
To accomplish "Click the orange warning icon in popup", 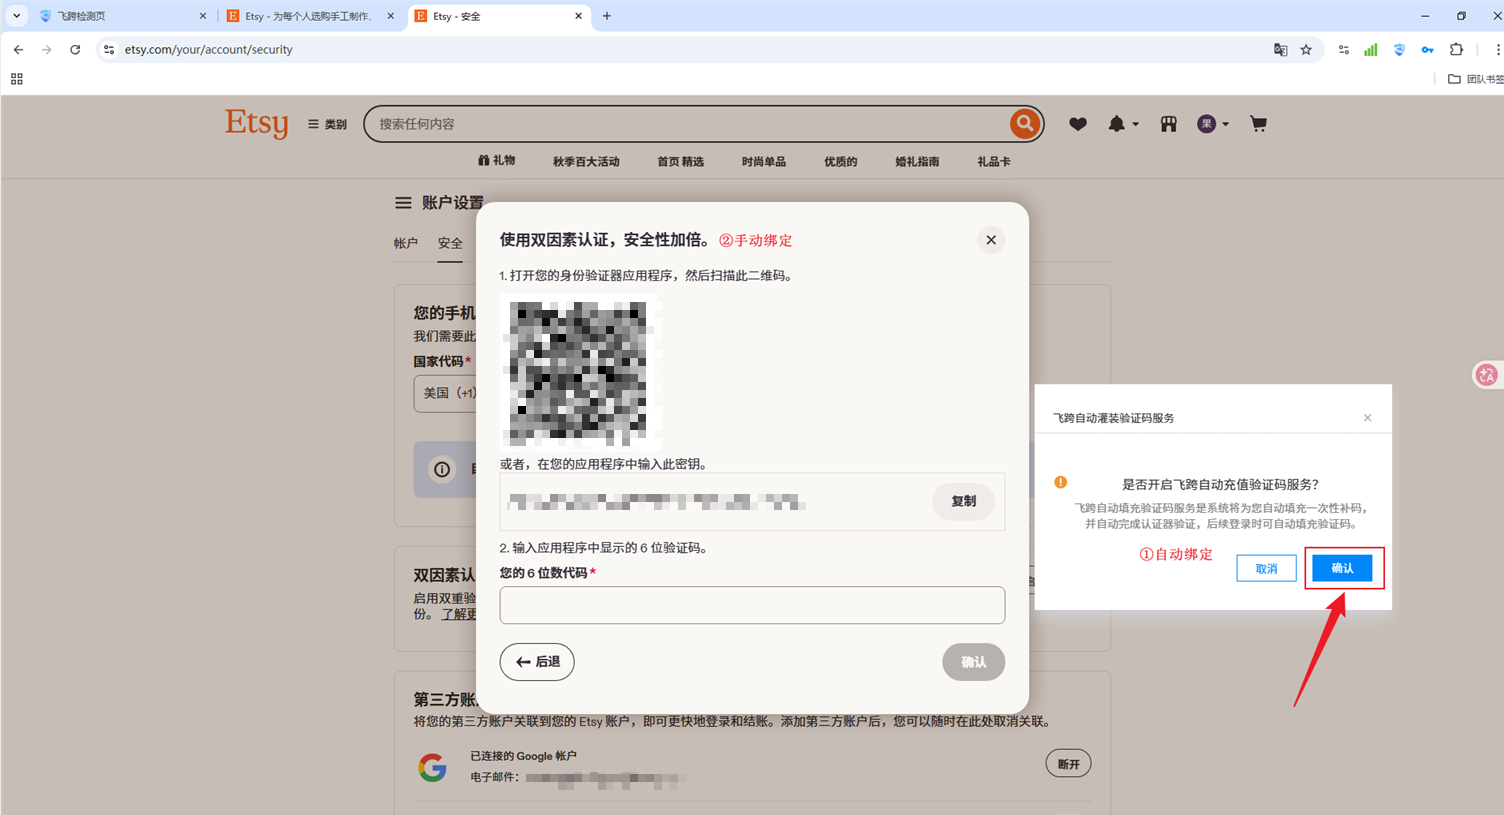I will click(1060, 482).
